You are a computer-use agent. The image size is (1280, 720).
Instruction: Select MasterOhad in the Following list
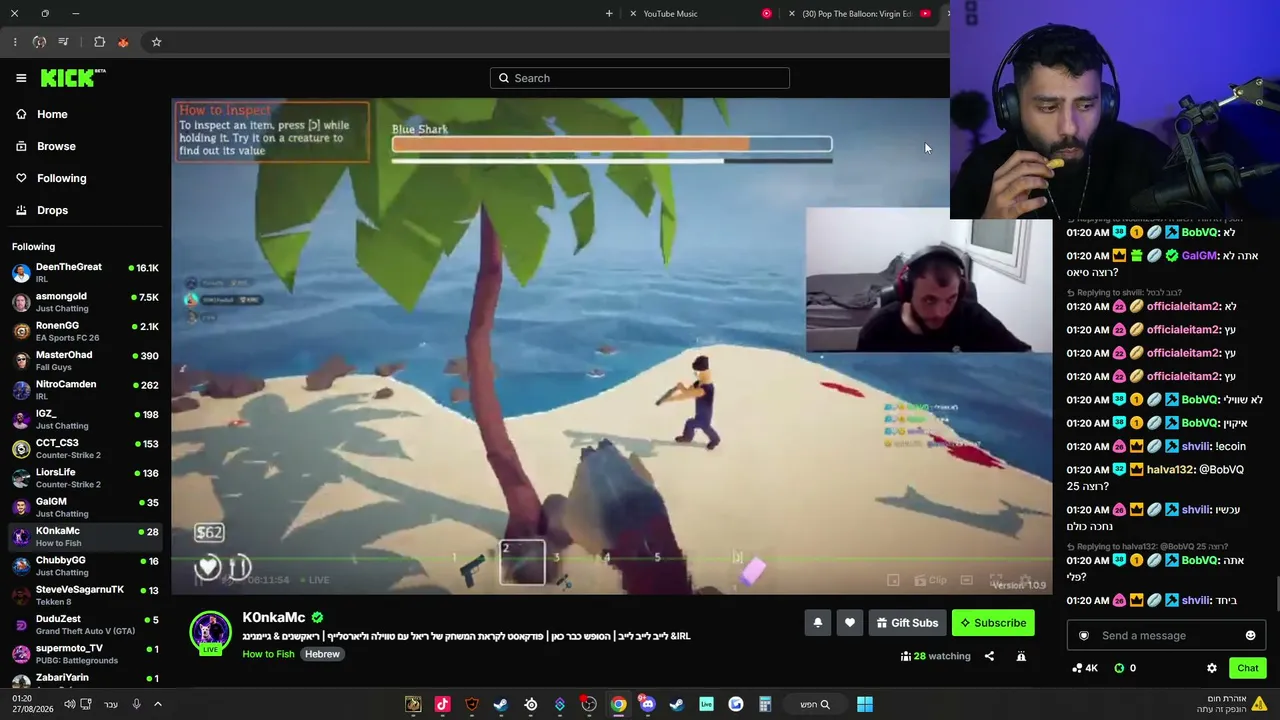(x=85, y=360)
